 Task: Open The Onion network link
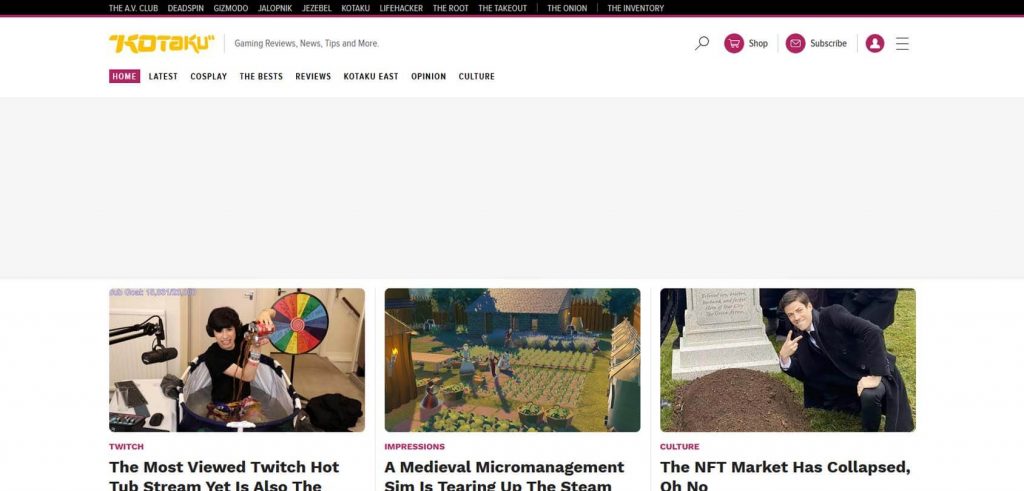(x=567, y=8)
